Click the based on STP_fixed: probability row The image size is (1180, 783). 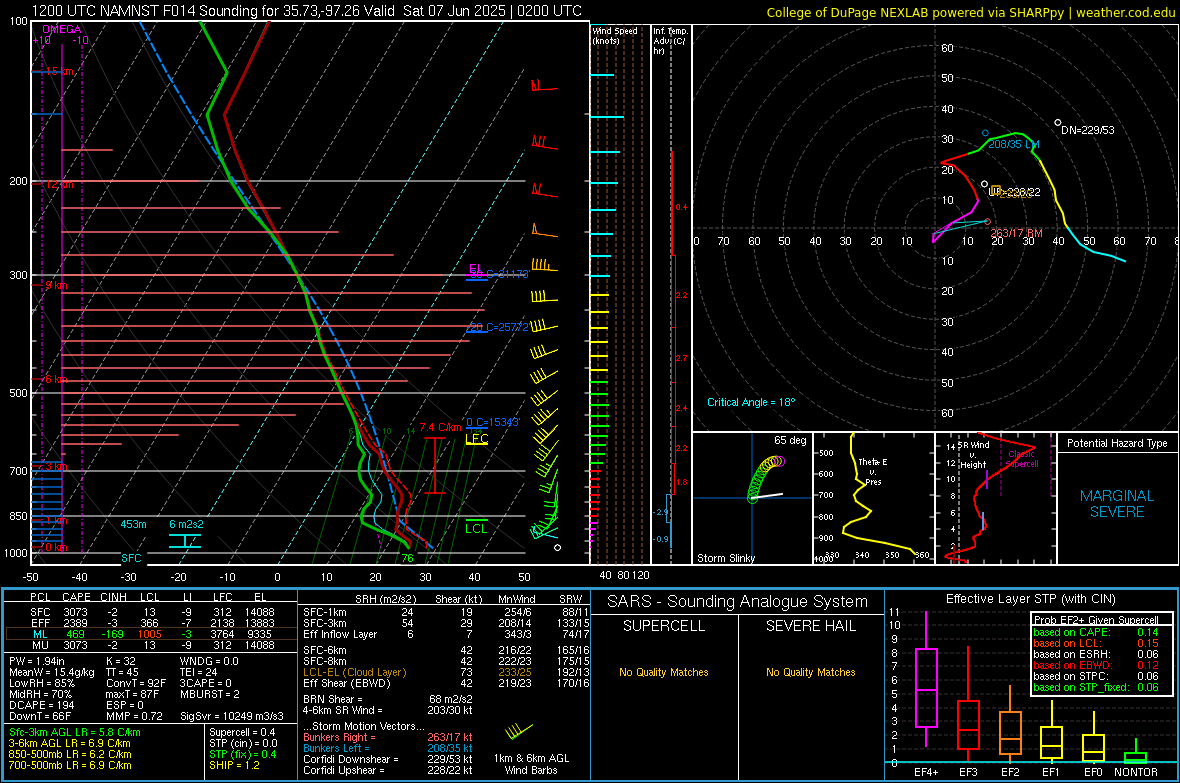pos(1095,687)
